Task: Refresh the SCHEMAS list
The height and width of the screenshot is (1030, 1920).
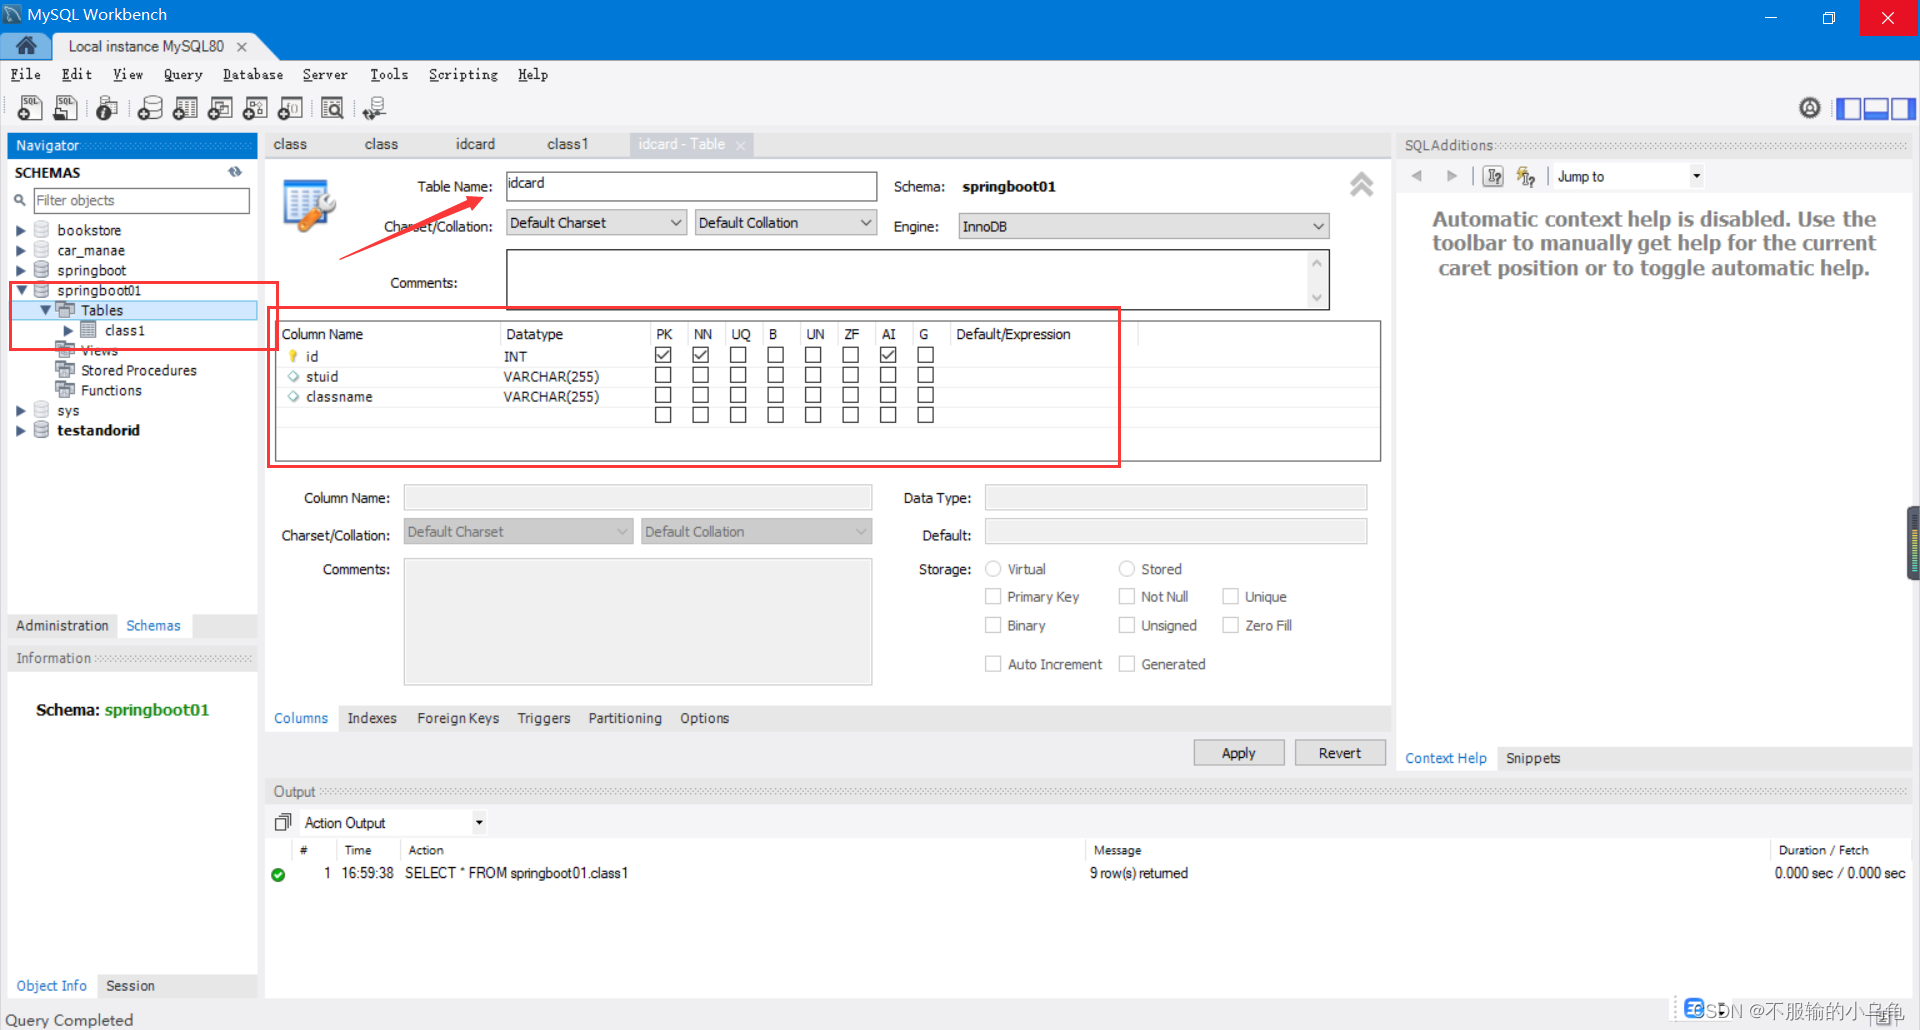Action: (x=235, y=172)
